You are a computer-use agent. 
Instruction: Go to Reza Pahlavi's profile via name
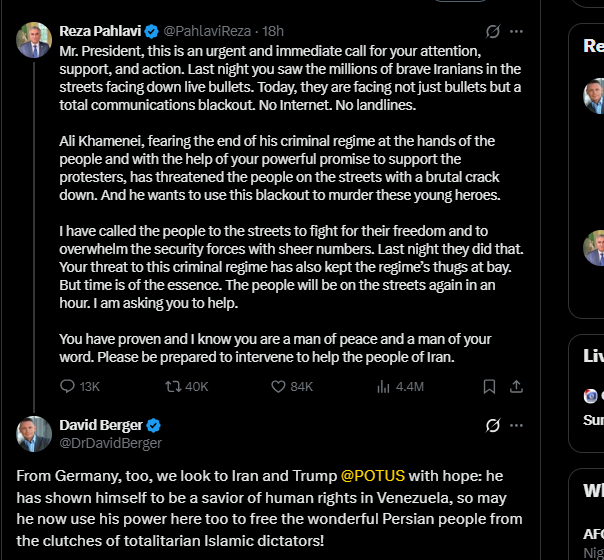99,31
